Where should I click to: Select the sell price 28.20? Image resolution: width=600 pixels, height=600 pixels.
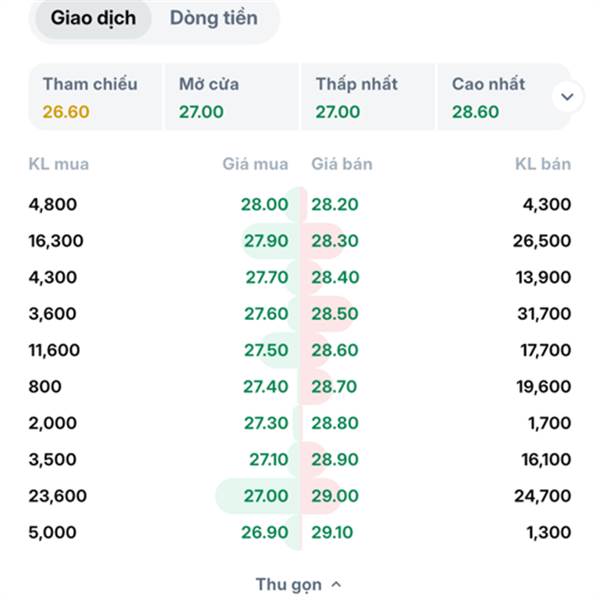point(334,205)
